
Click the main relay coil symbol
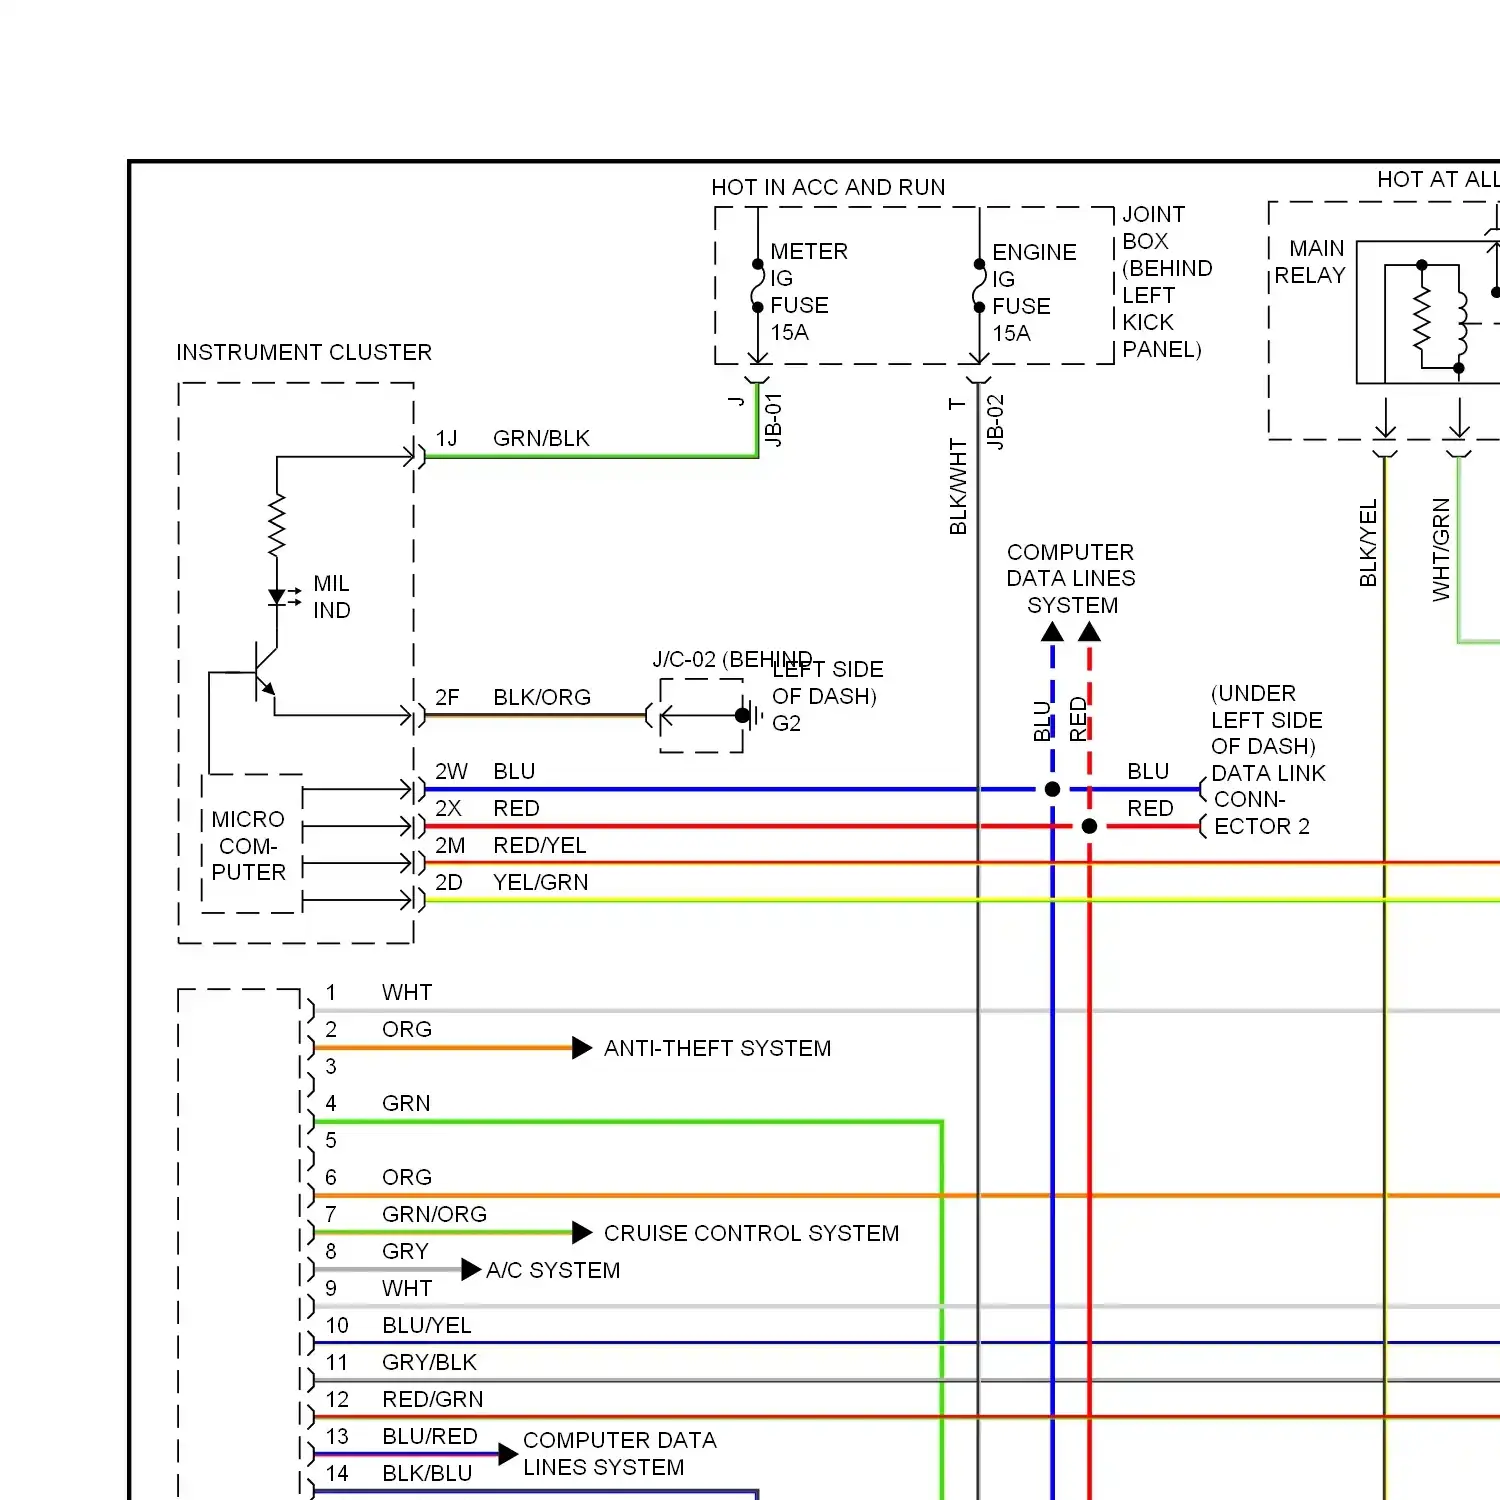click(1461, 324)
